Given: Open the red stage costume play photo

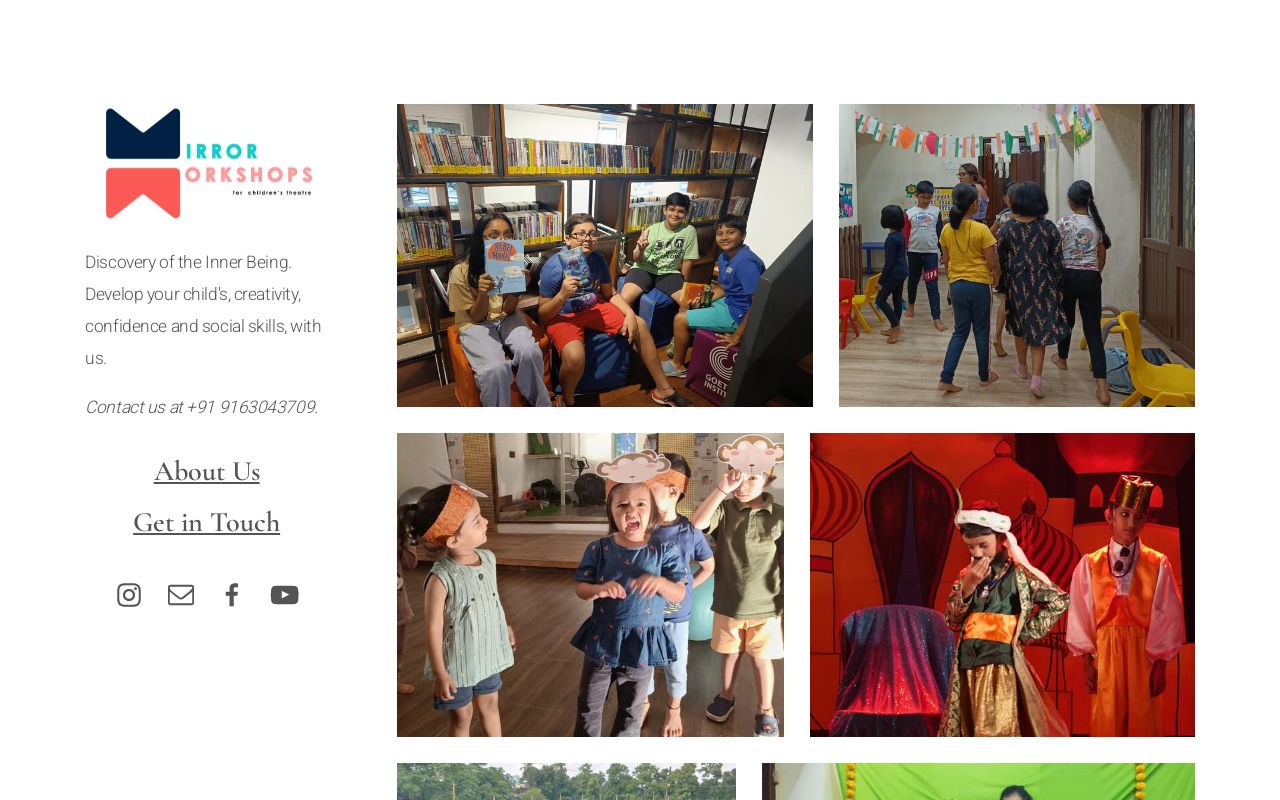Looking at the screenshot, I should [x=1002, y=585].
